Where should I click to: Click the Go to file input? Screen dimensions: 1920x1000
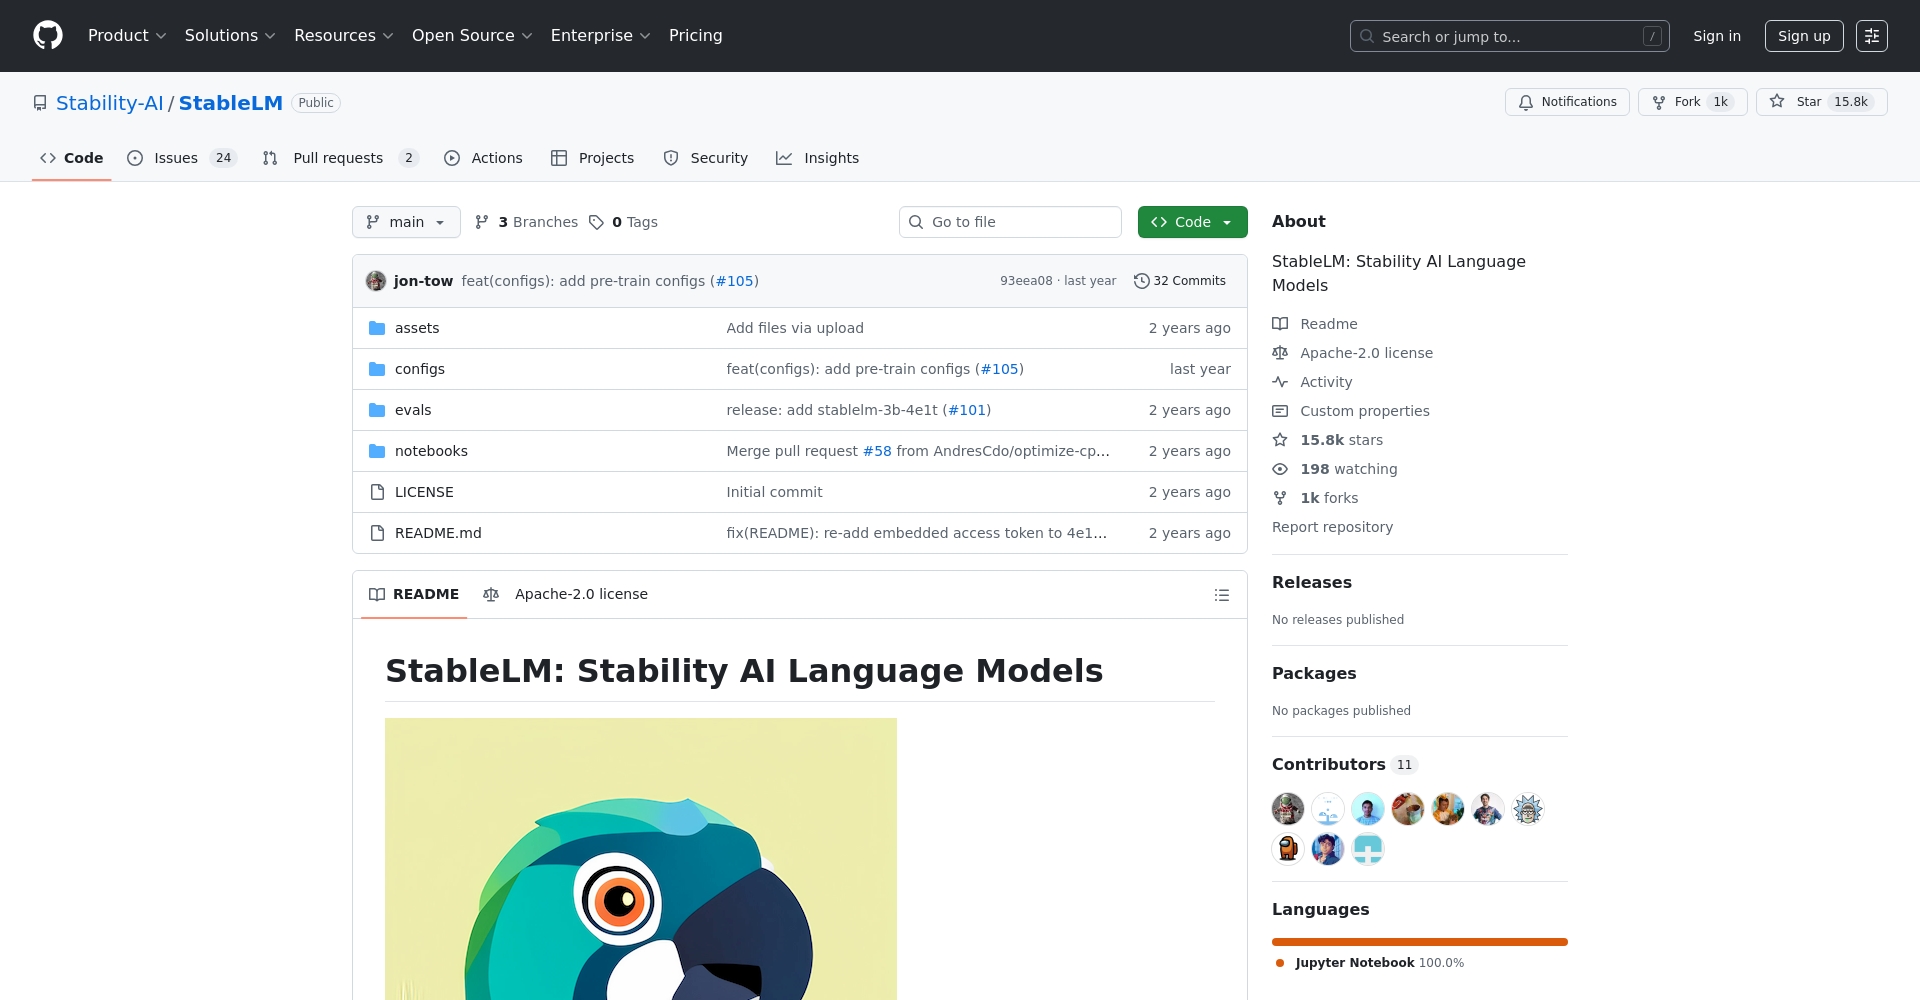1010,222
